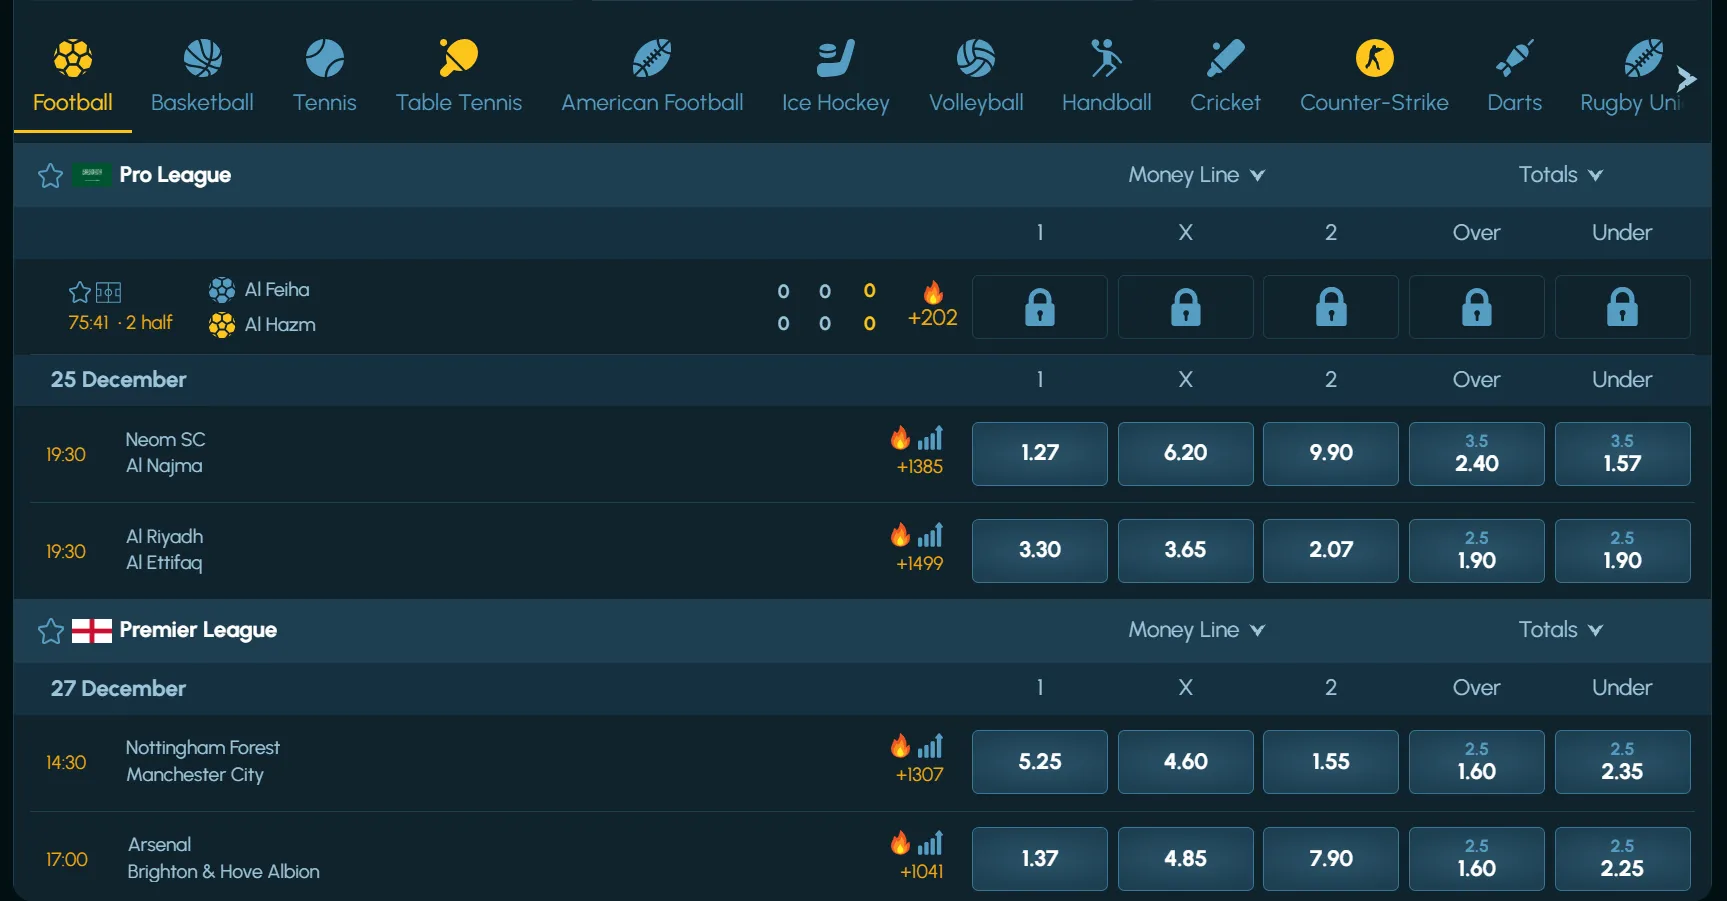Open the Darts sport section

click(x=1514, y=74)
